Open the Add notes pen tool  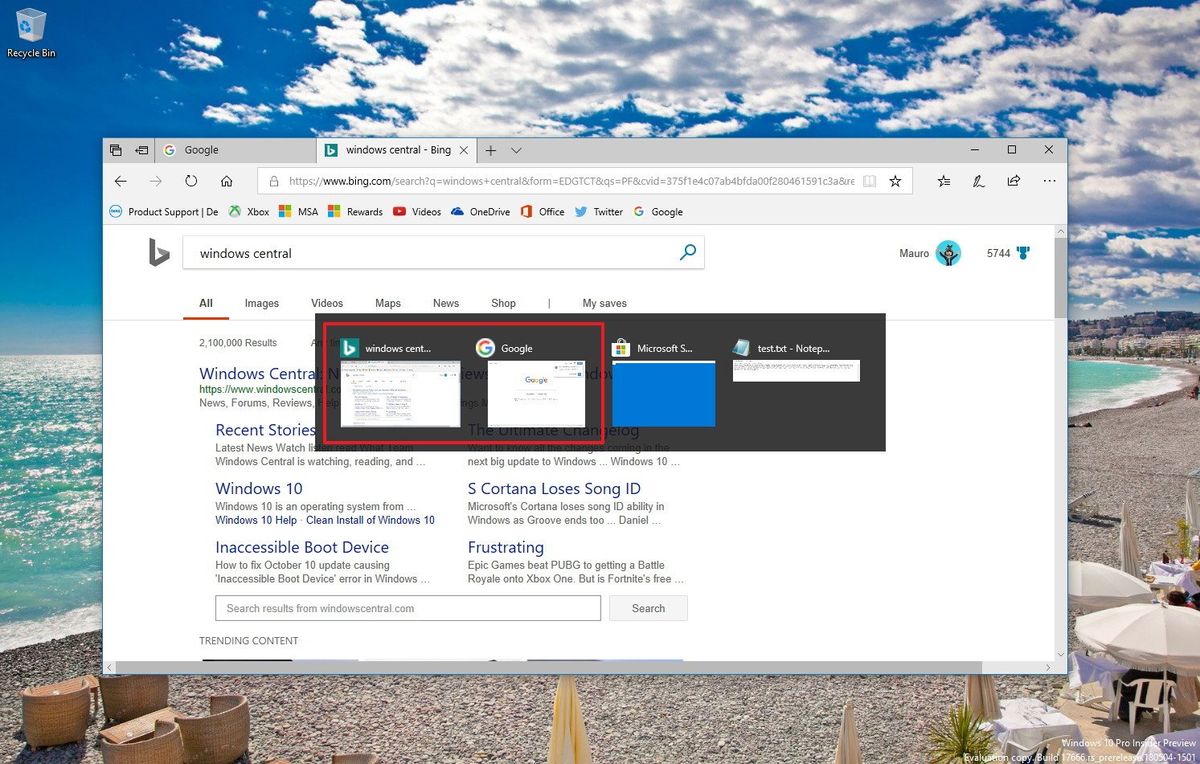[979, 181]
